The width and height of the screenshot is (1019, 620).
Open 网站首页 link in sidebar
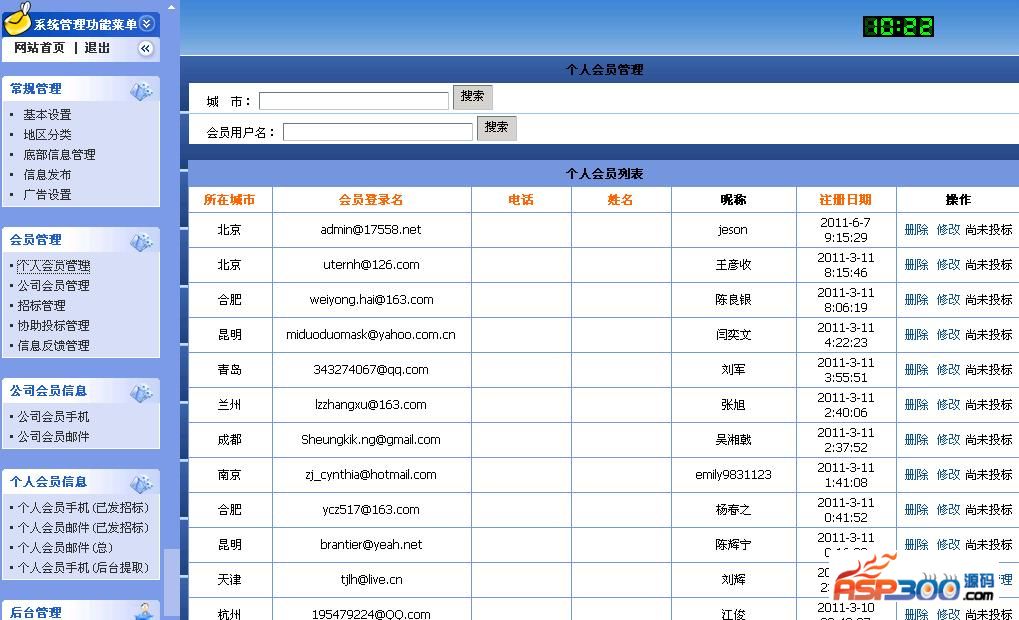39,48
